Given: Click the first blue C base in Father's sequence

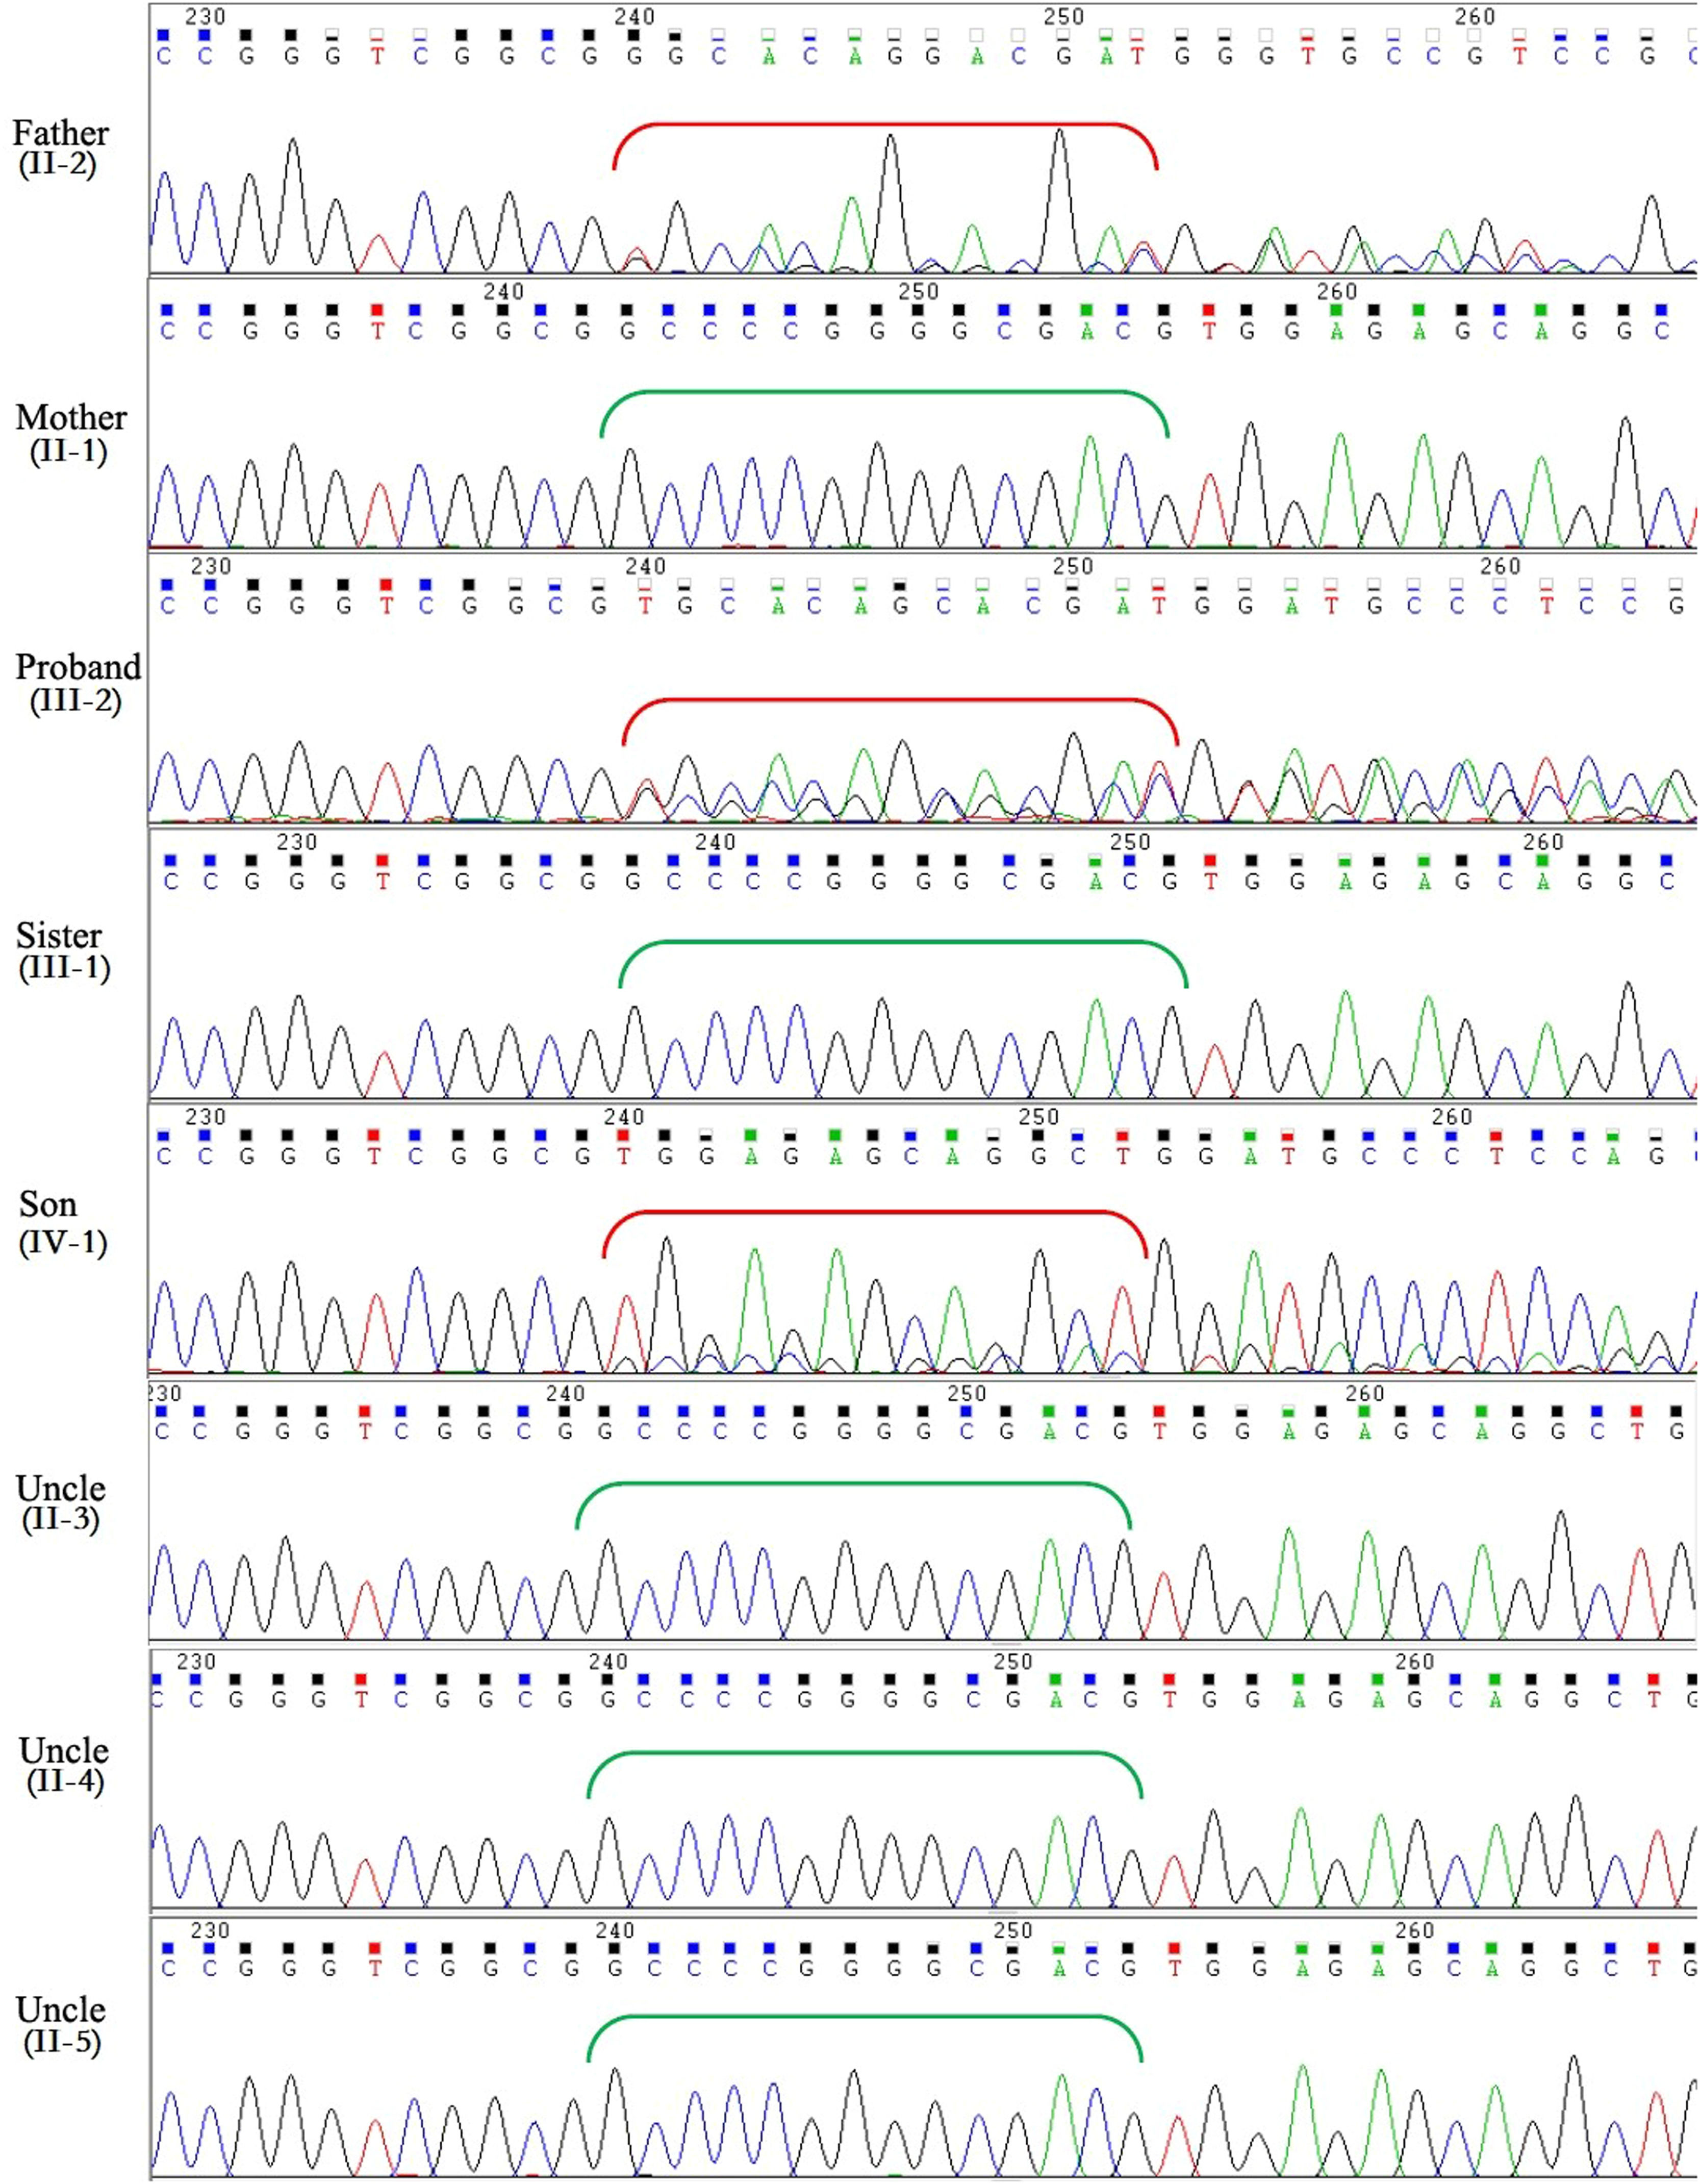Looking at the screenshot, I should (x=164, y=57).
